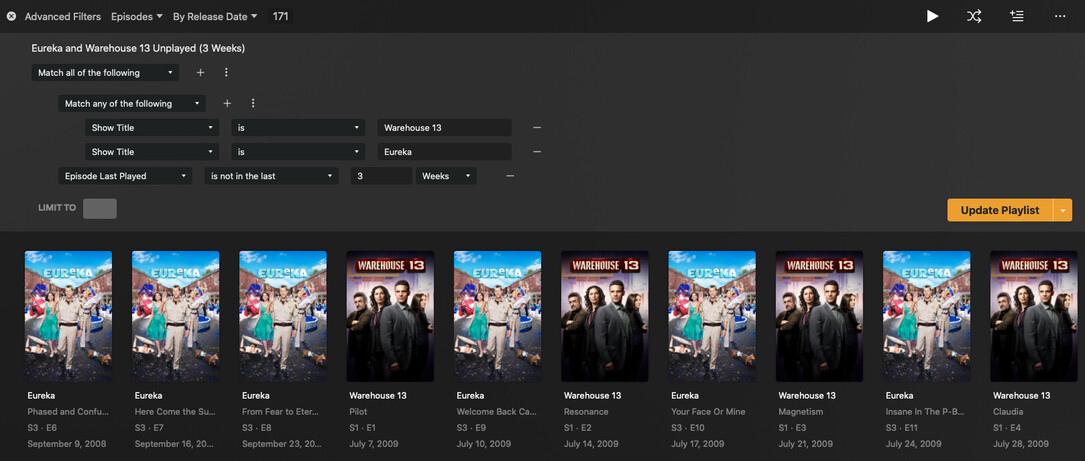Screen dimensions: 1085x461
Task: Click episode title 'Resonance'
Action: pos(586,412)
